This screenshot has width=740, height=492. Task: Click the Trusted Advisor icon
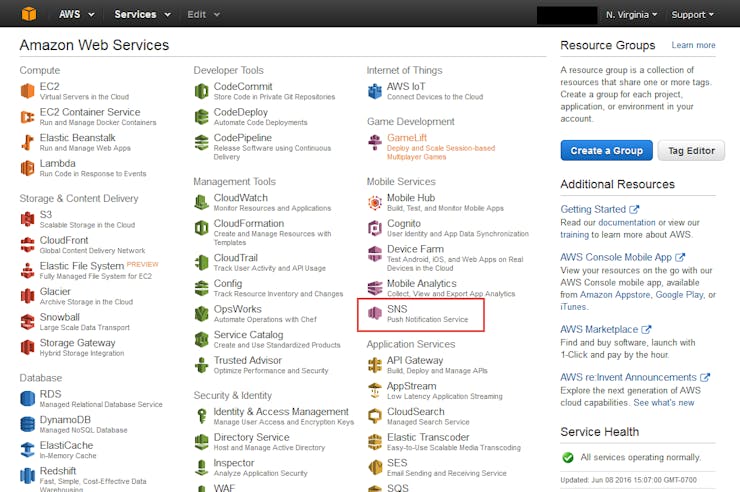[202, 364]
